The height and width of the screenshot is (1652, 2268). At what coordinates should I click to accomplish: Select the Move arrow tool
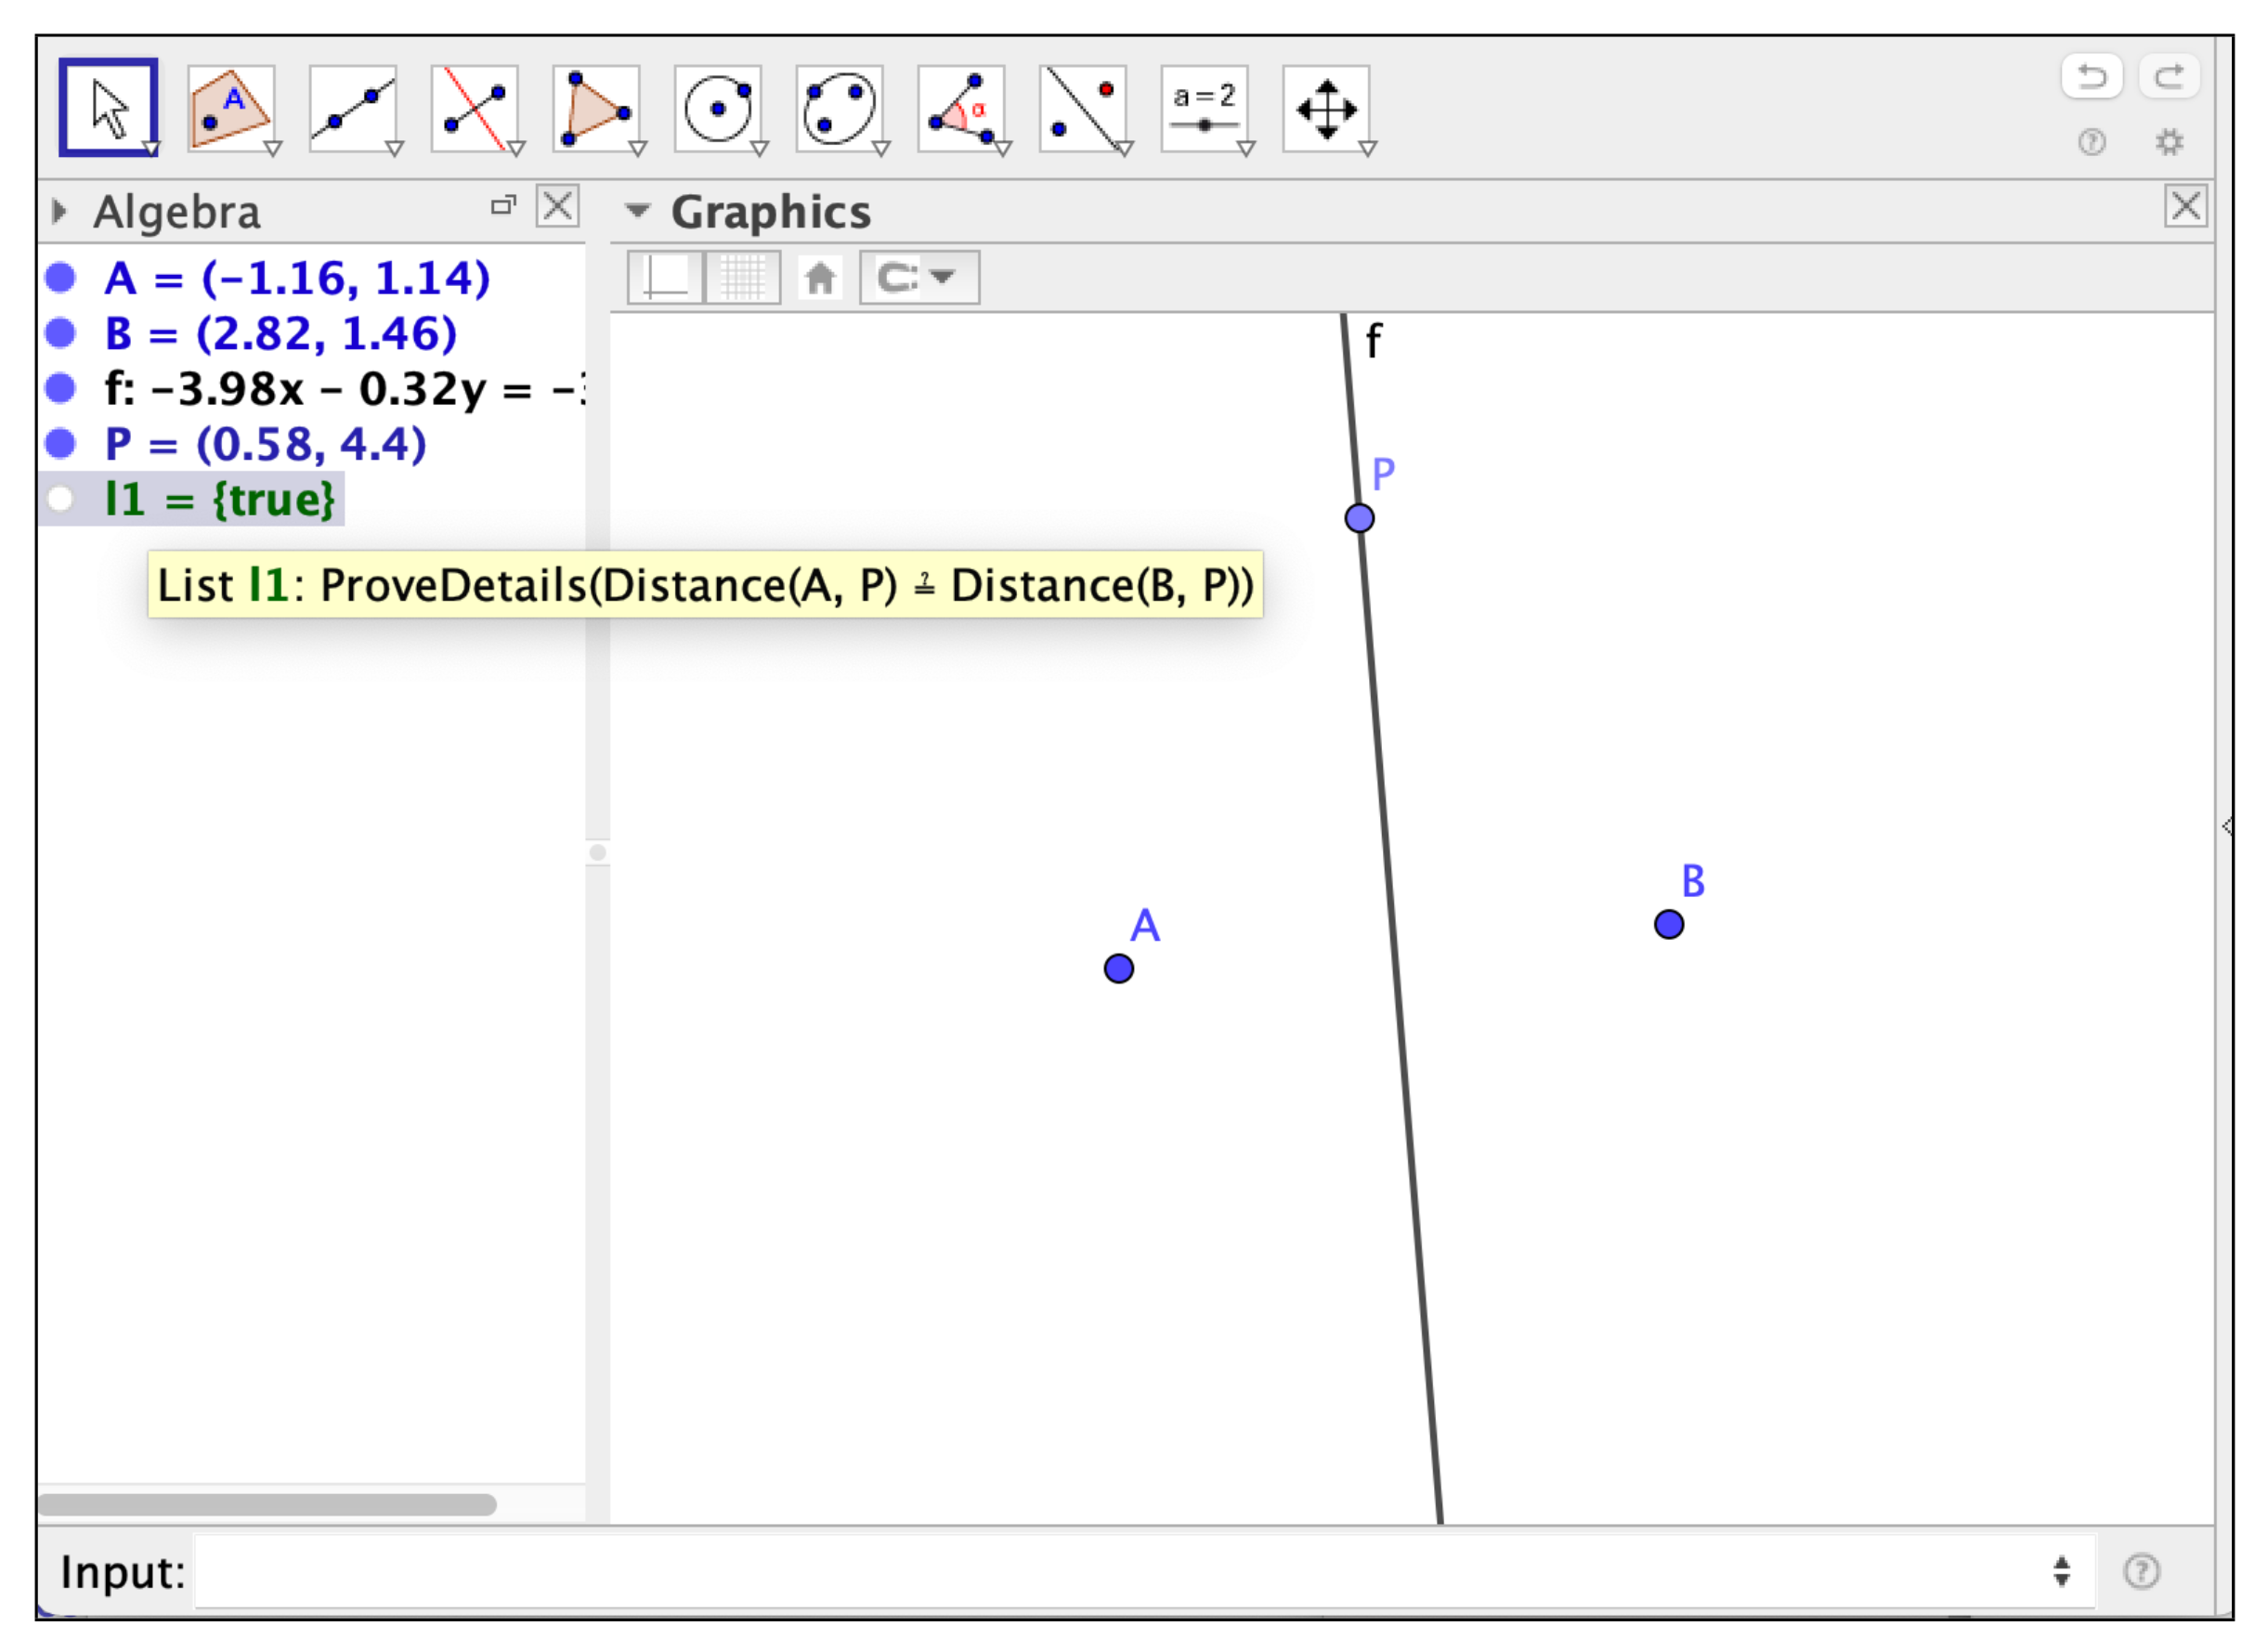[108, 108]
